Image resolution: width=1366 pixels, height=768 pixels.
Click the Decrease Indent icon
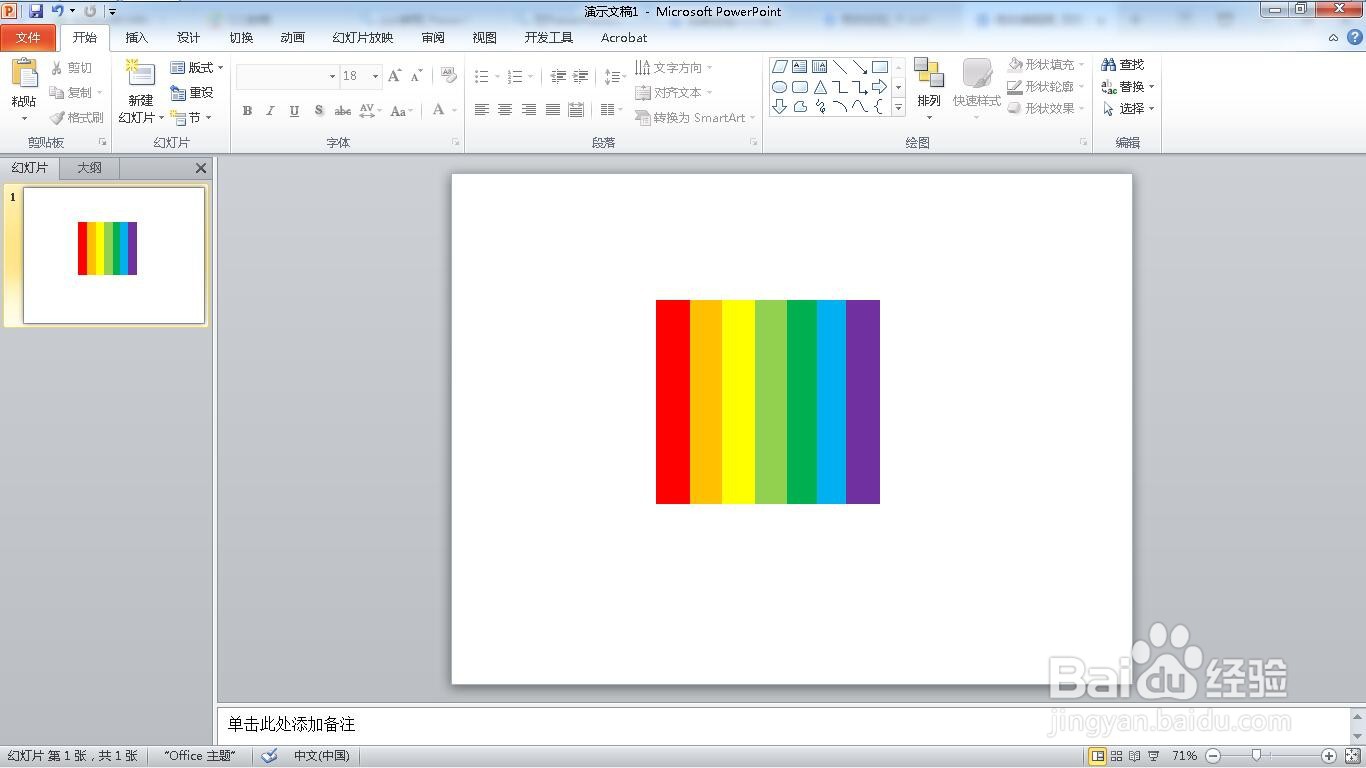[558, 76]
